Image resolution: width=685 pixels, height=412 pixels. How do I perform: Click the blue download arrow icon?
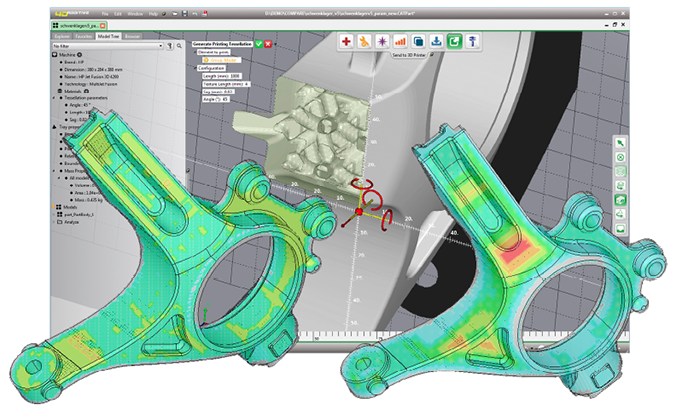pyautogui.click(x=436, y=41)
